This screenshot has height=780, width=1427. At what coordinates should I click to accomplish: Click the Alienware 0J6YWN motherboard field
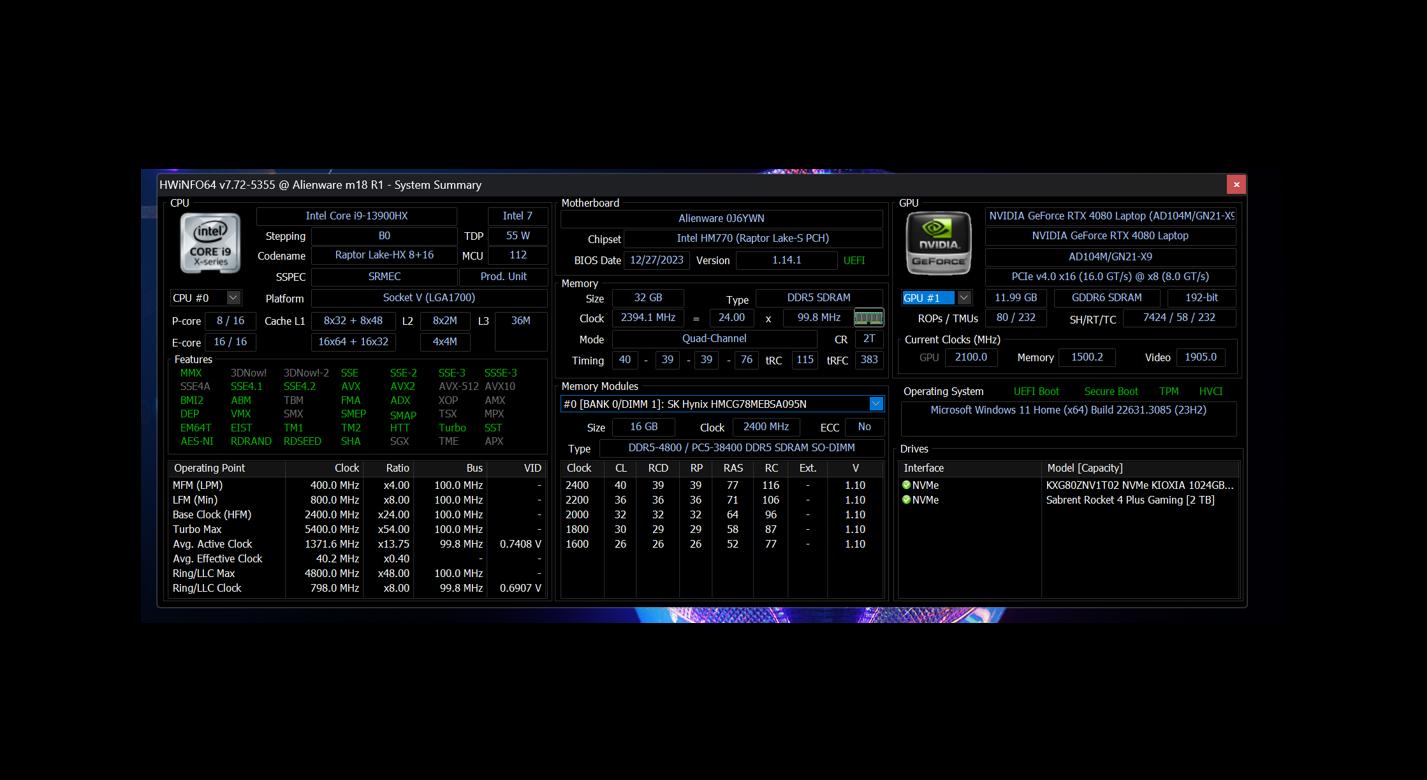(721, 218)
